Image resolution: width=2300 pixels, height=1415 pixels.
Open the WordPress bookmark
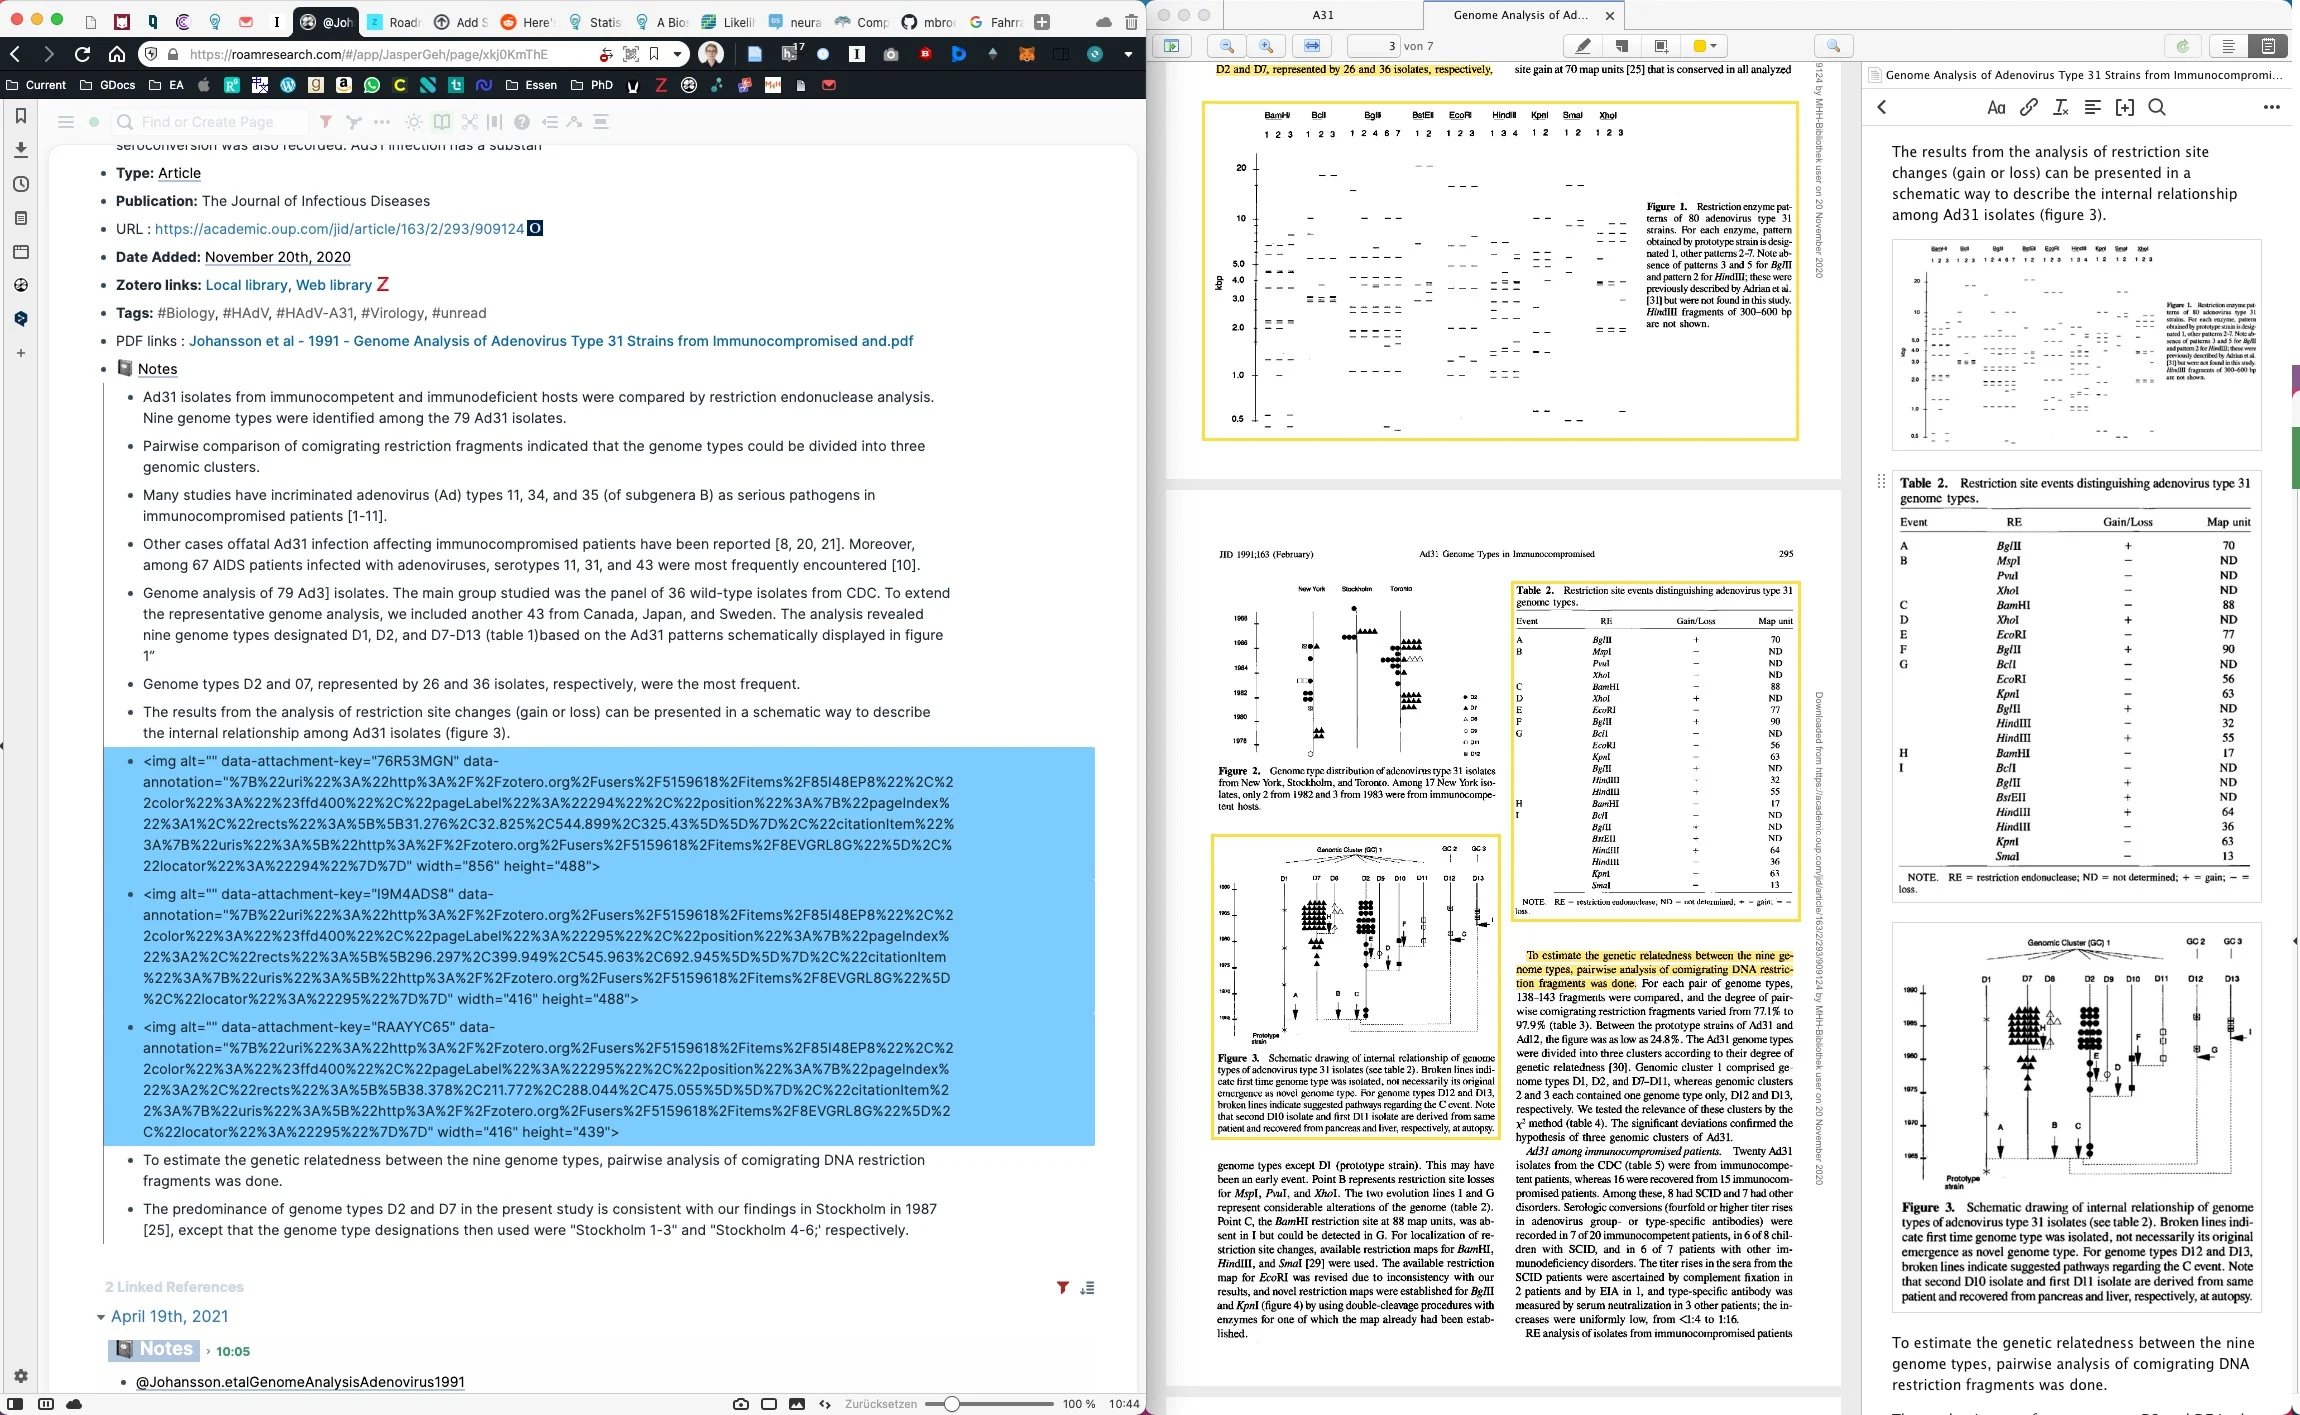coord(288,85)
